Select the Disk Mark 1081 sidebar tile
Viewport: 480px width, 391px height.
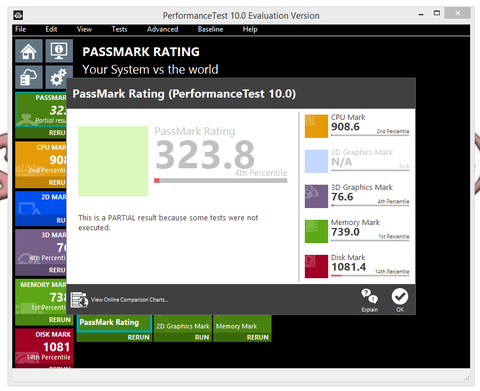click(44, 347)
